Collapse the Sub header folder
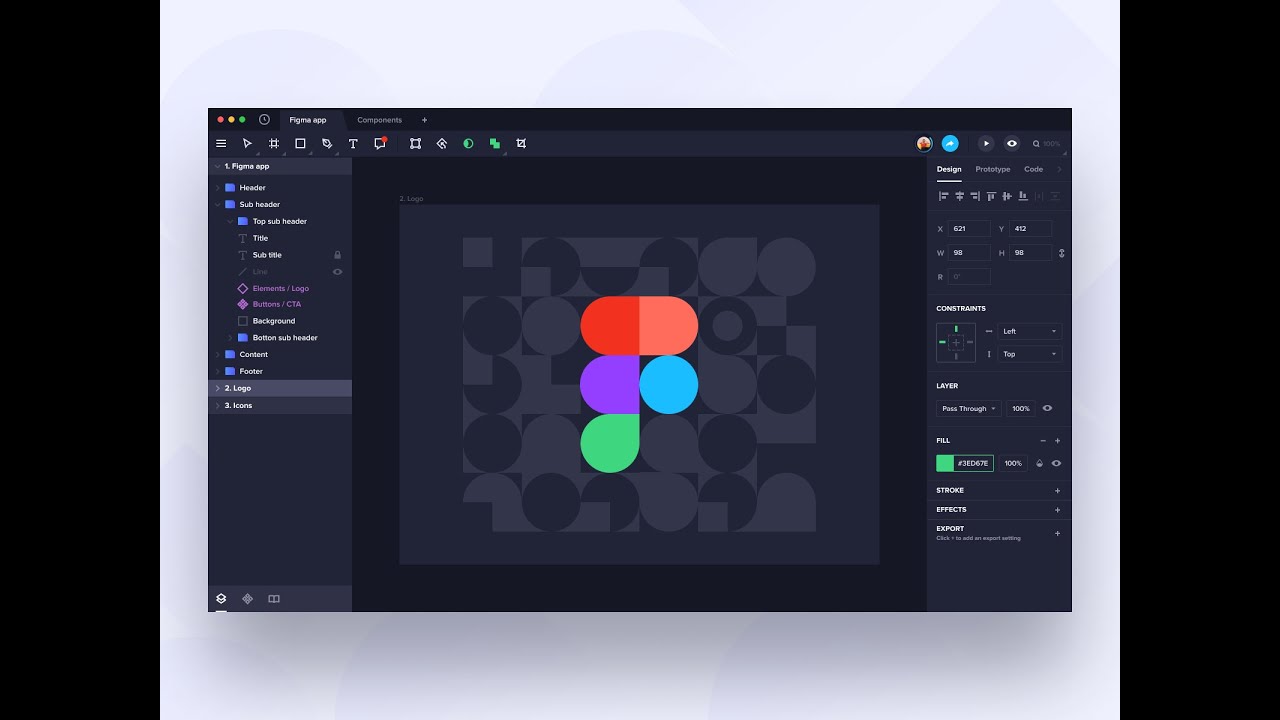Image resolution: width=1280 pixels, height=720 pixels. [217, 205]
